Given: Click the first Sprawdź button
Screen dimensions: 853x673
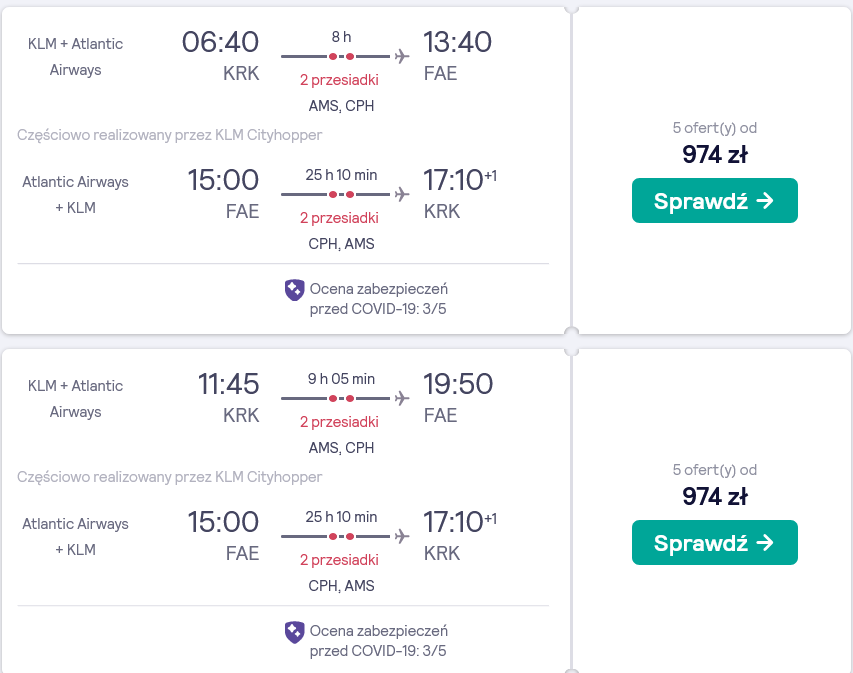Looking at the screenshot, I should pyautogui.click(x=714, y=200).
